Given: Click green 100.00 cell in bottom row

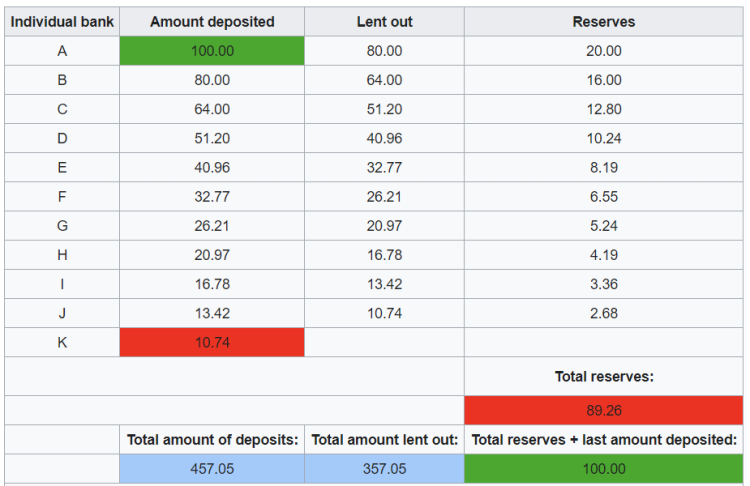Looking at the screenshot, I should click(x=603, y=469).
